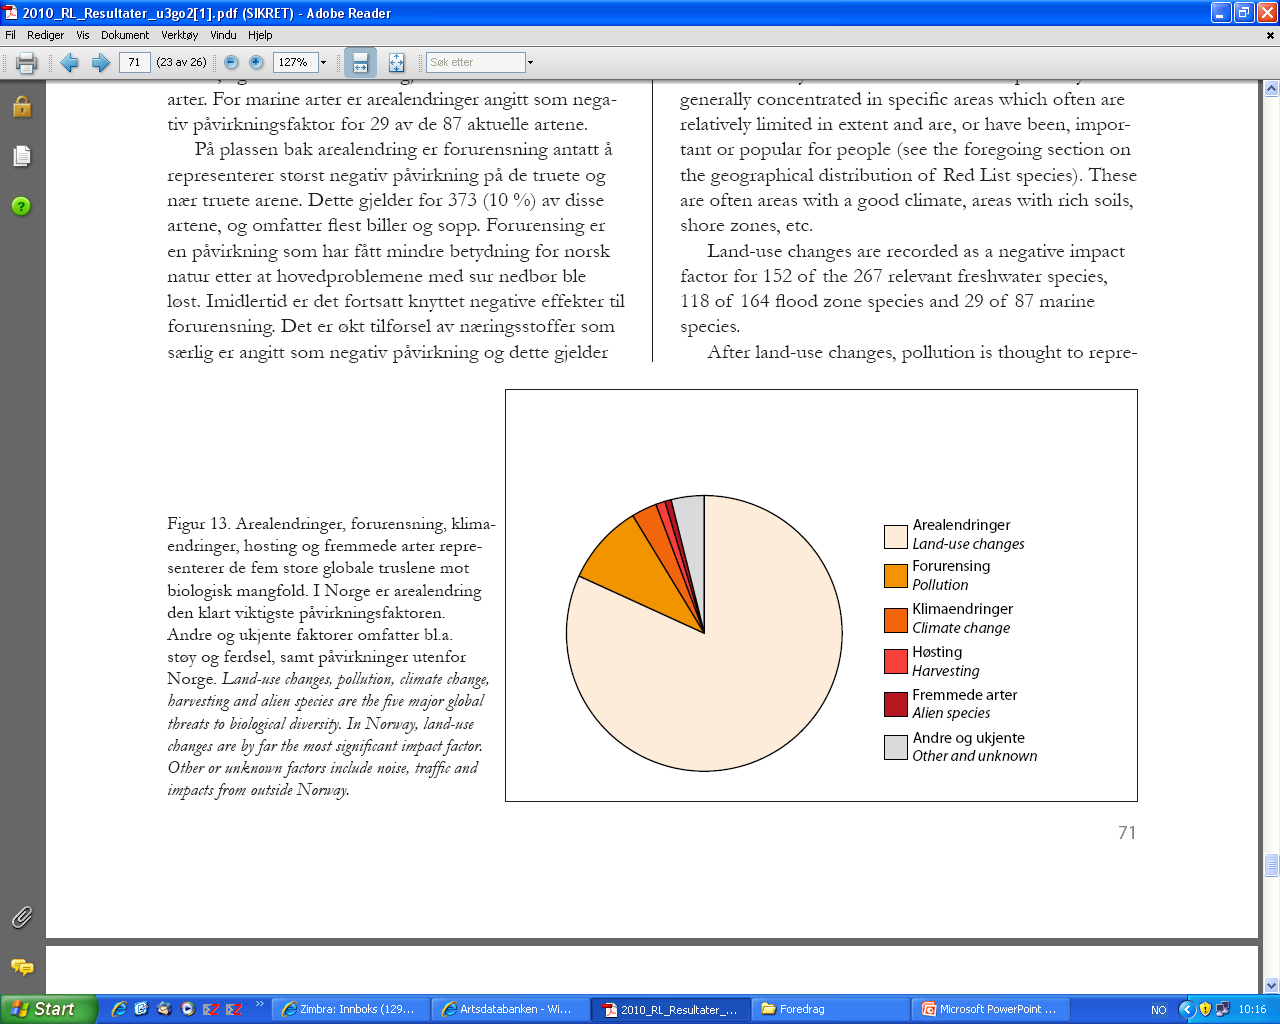Click the vertical scrollbar up arrow
Screen dimensions: 1280x1024
(x=1271, y=89)
